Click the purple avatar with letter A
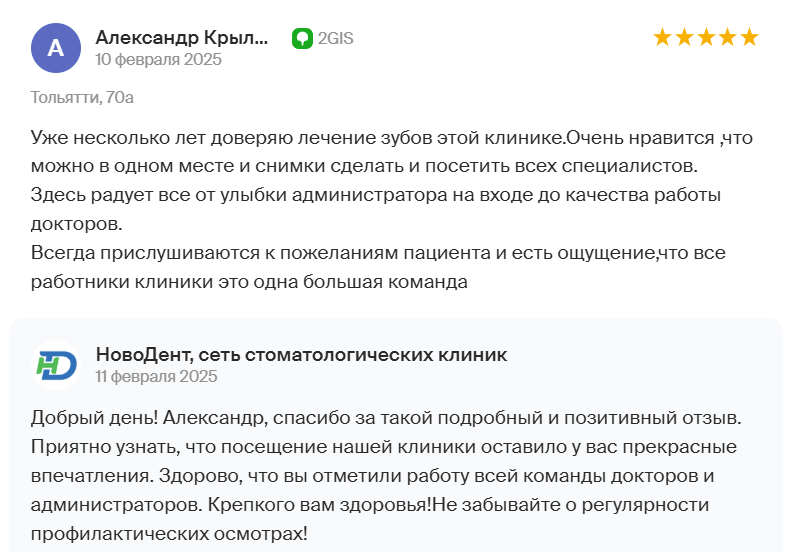 tap(56, 48)
